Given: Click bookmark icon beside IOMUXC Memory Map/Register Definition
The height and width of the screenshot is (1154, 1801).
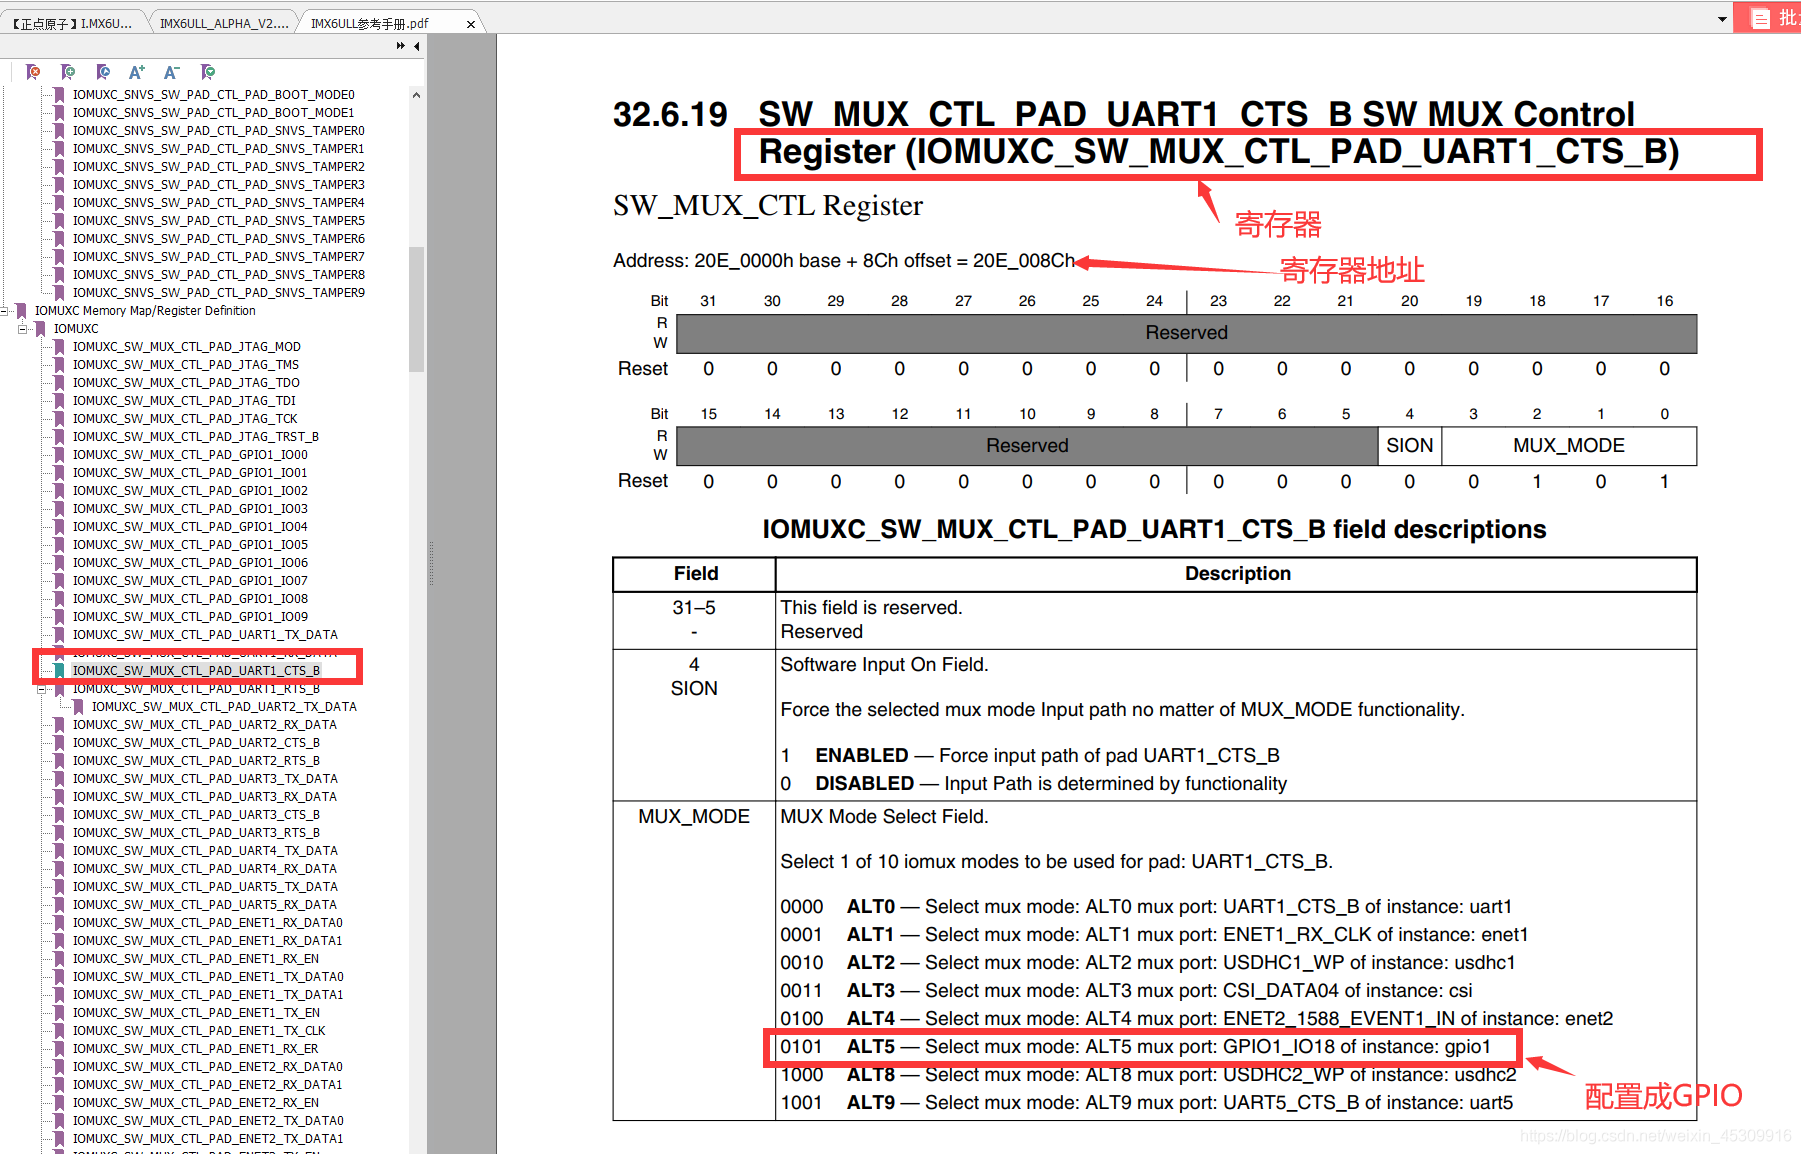Looking at the screenshot, I should (22, 311).
